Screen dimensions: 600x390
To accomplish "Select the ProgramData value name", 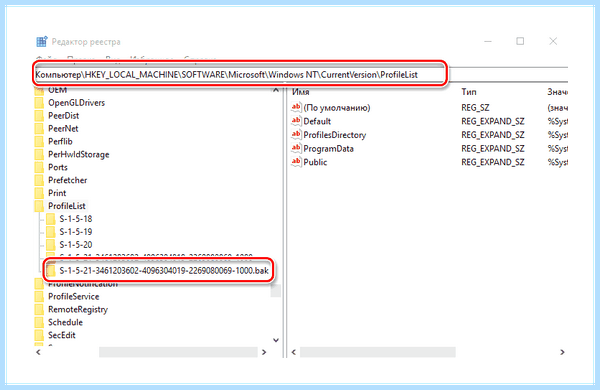I will click(328, 148).
